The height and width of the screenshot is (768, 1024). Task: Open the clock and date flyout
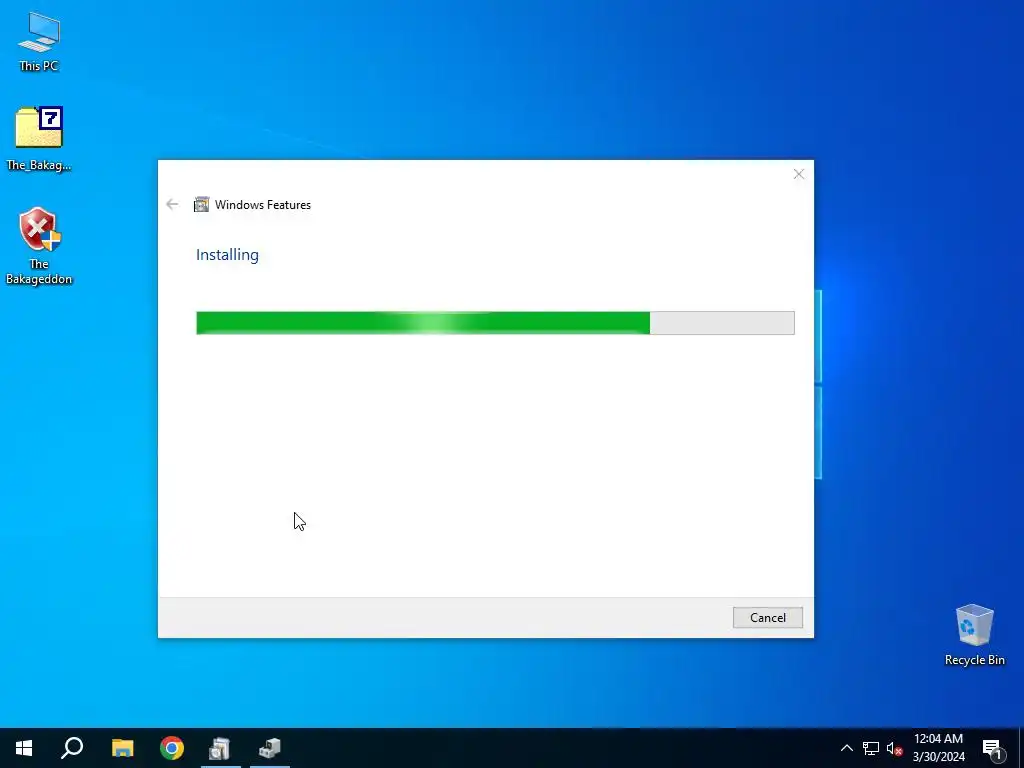point(938,748)
